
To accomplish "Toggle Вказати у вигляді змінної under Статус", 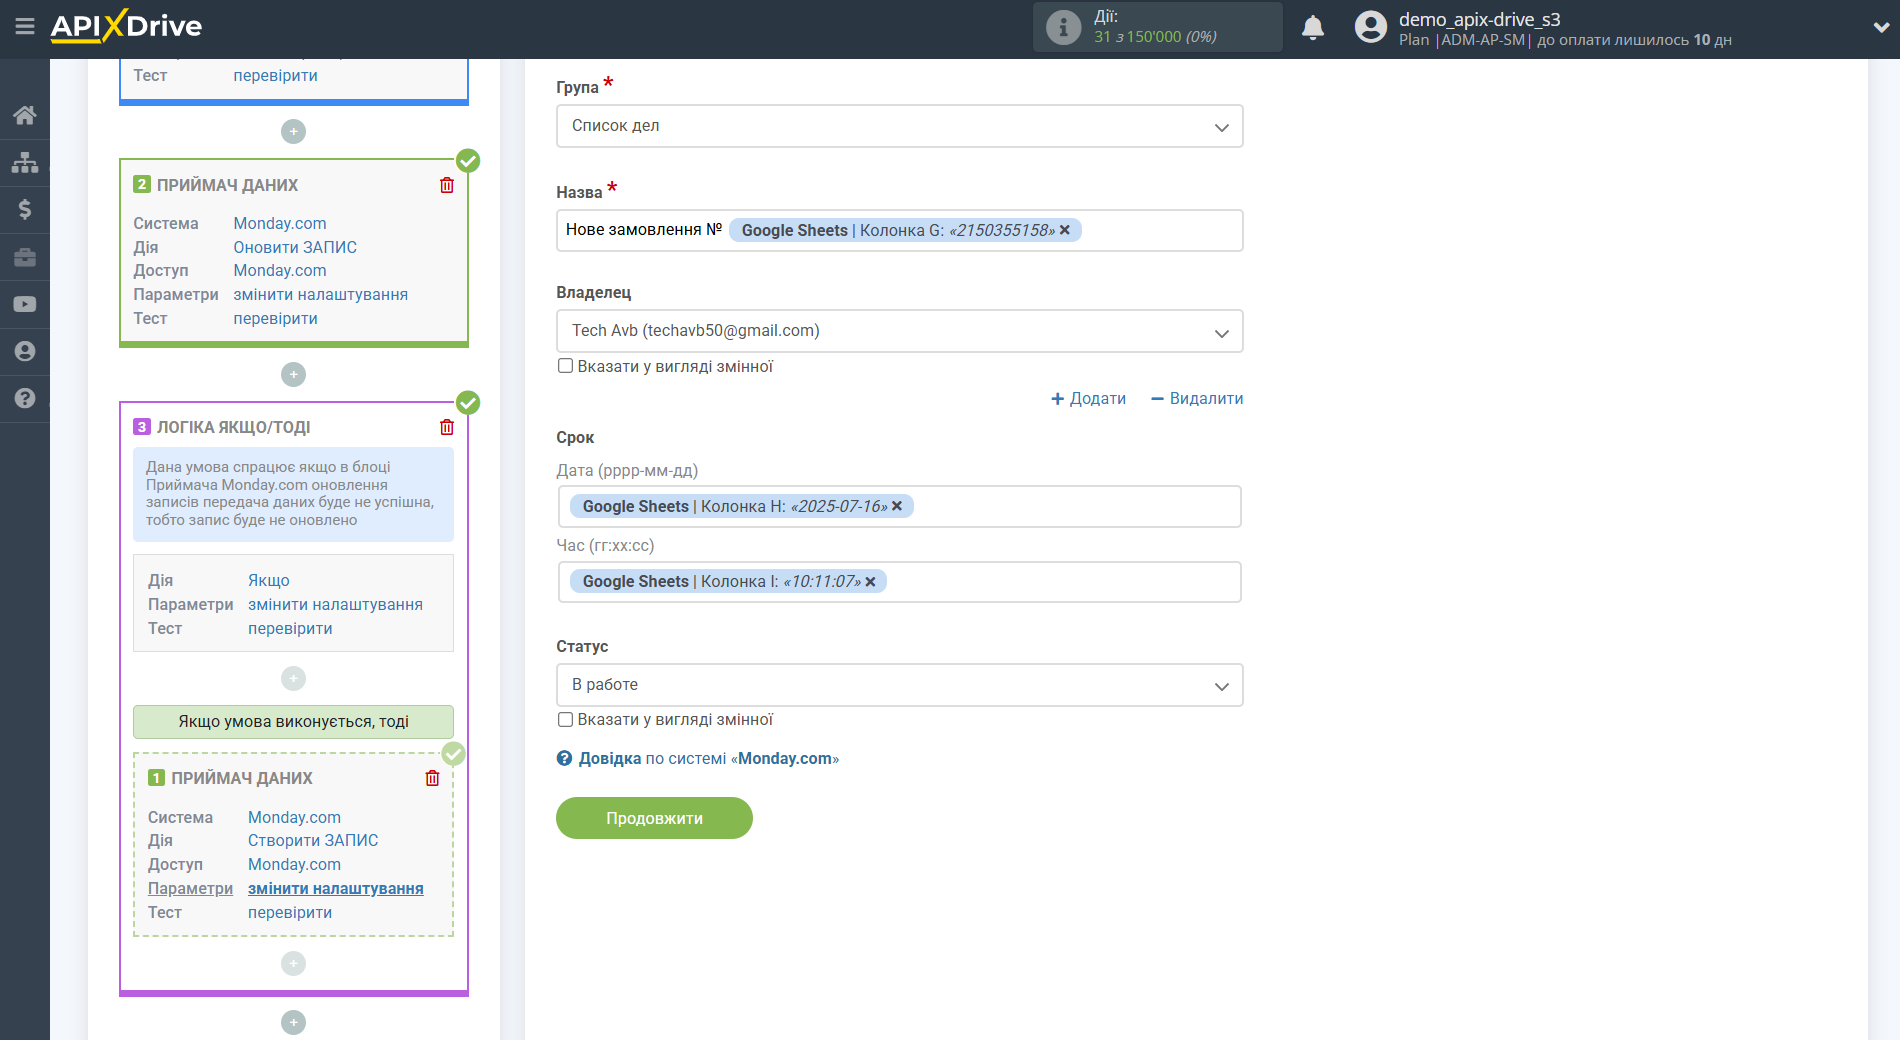I will 565,719.
